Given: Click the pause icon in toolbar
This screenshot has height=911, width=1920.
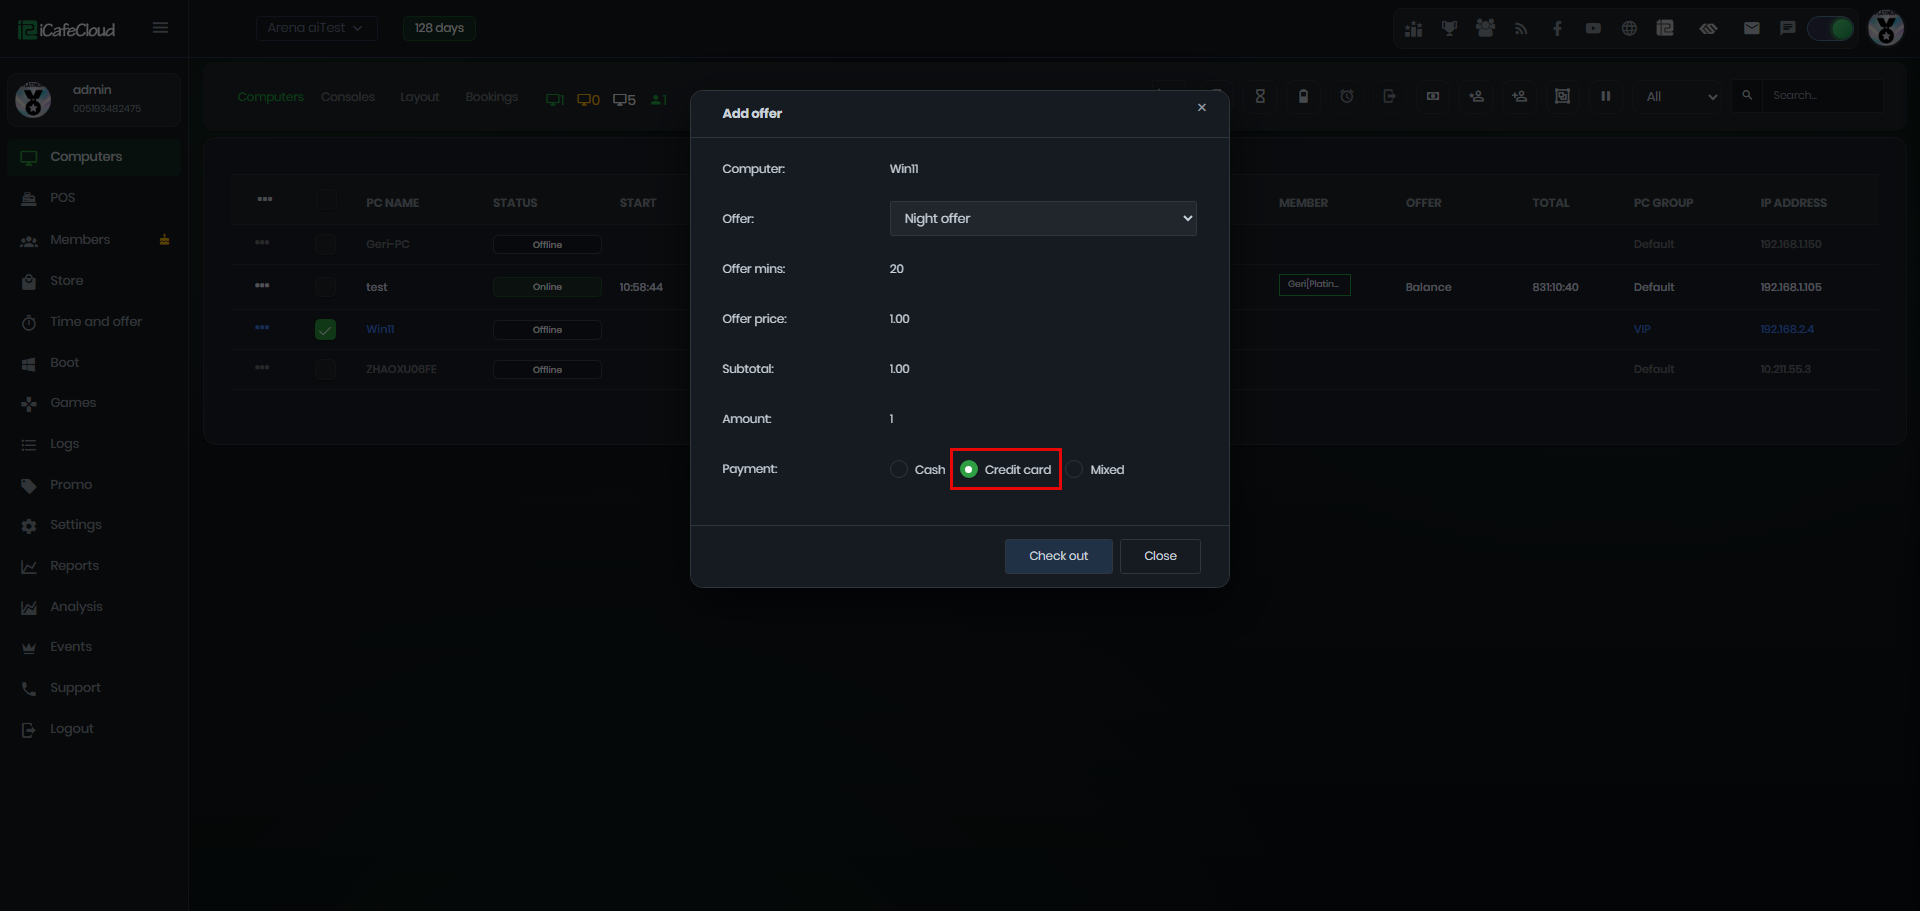Looking at the screenshot, I should pos(1605,96).
